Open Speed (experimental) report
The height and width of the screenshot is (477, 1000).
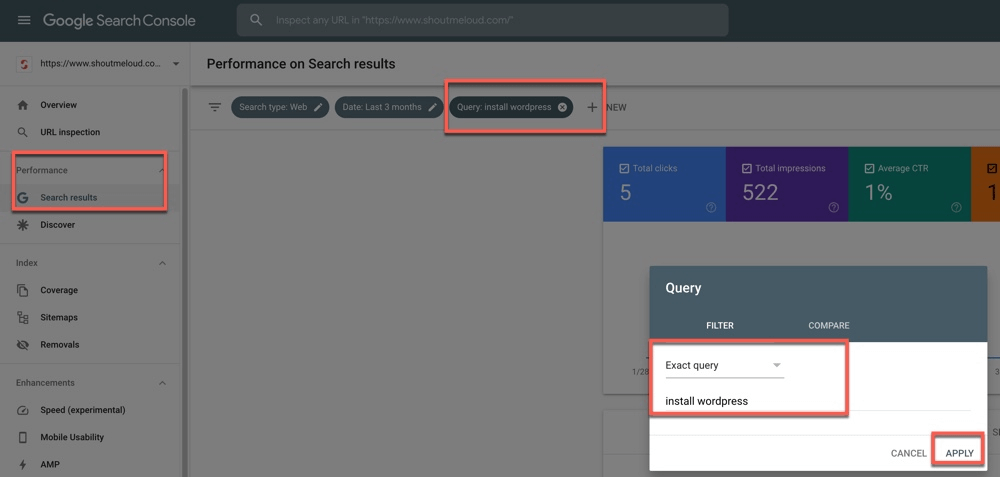tap(83, 410)
